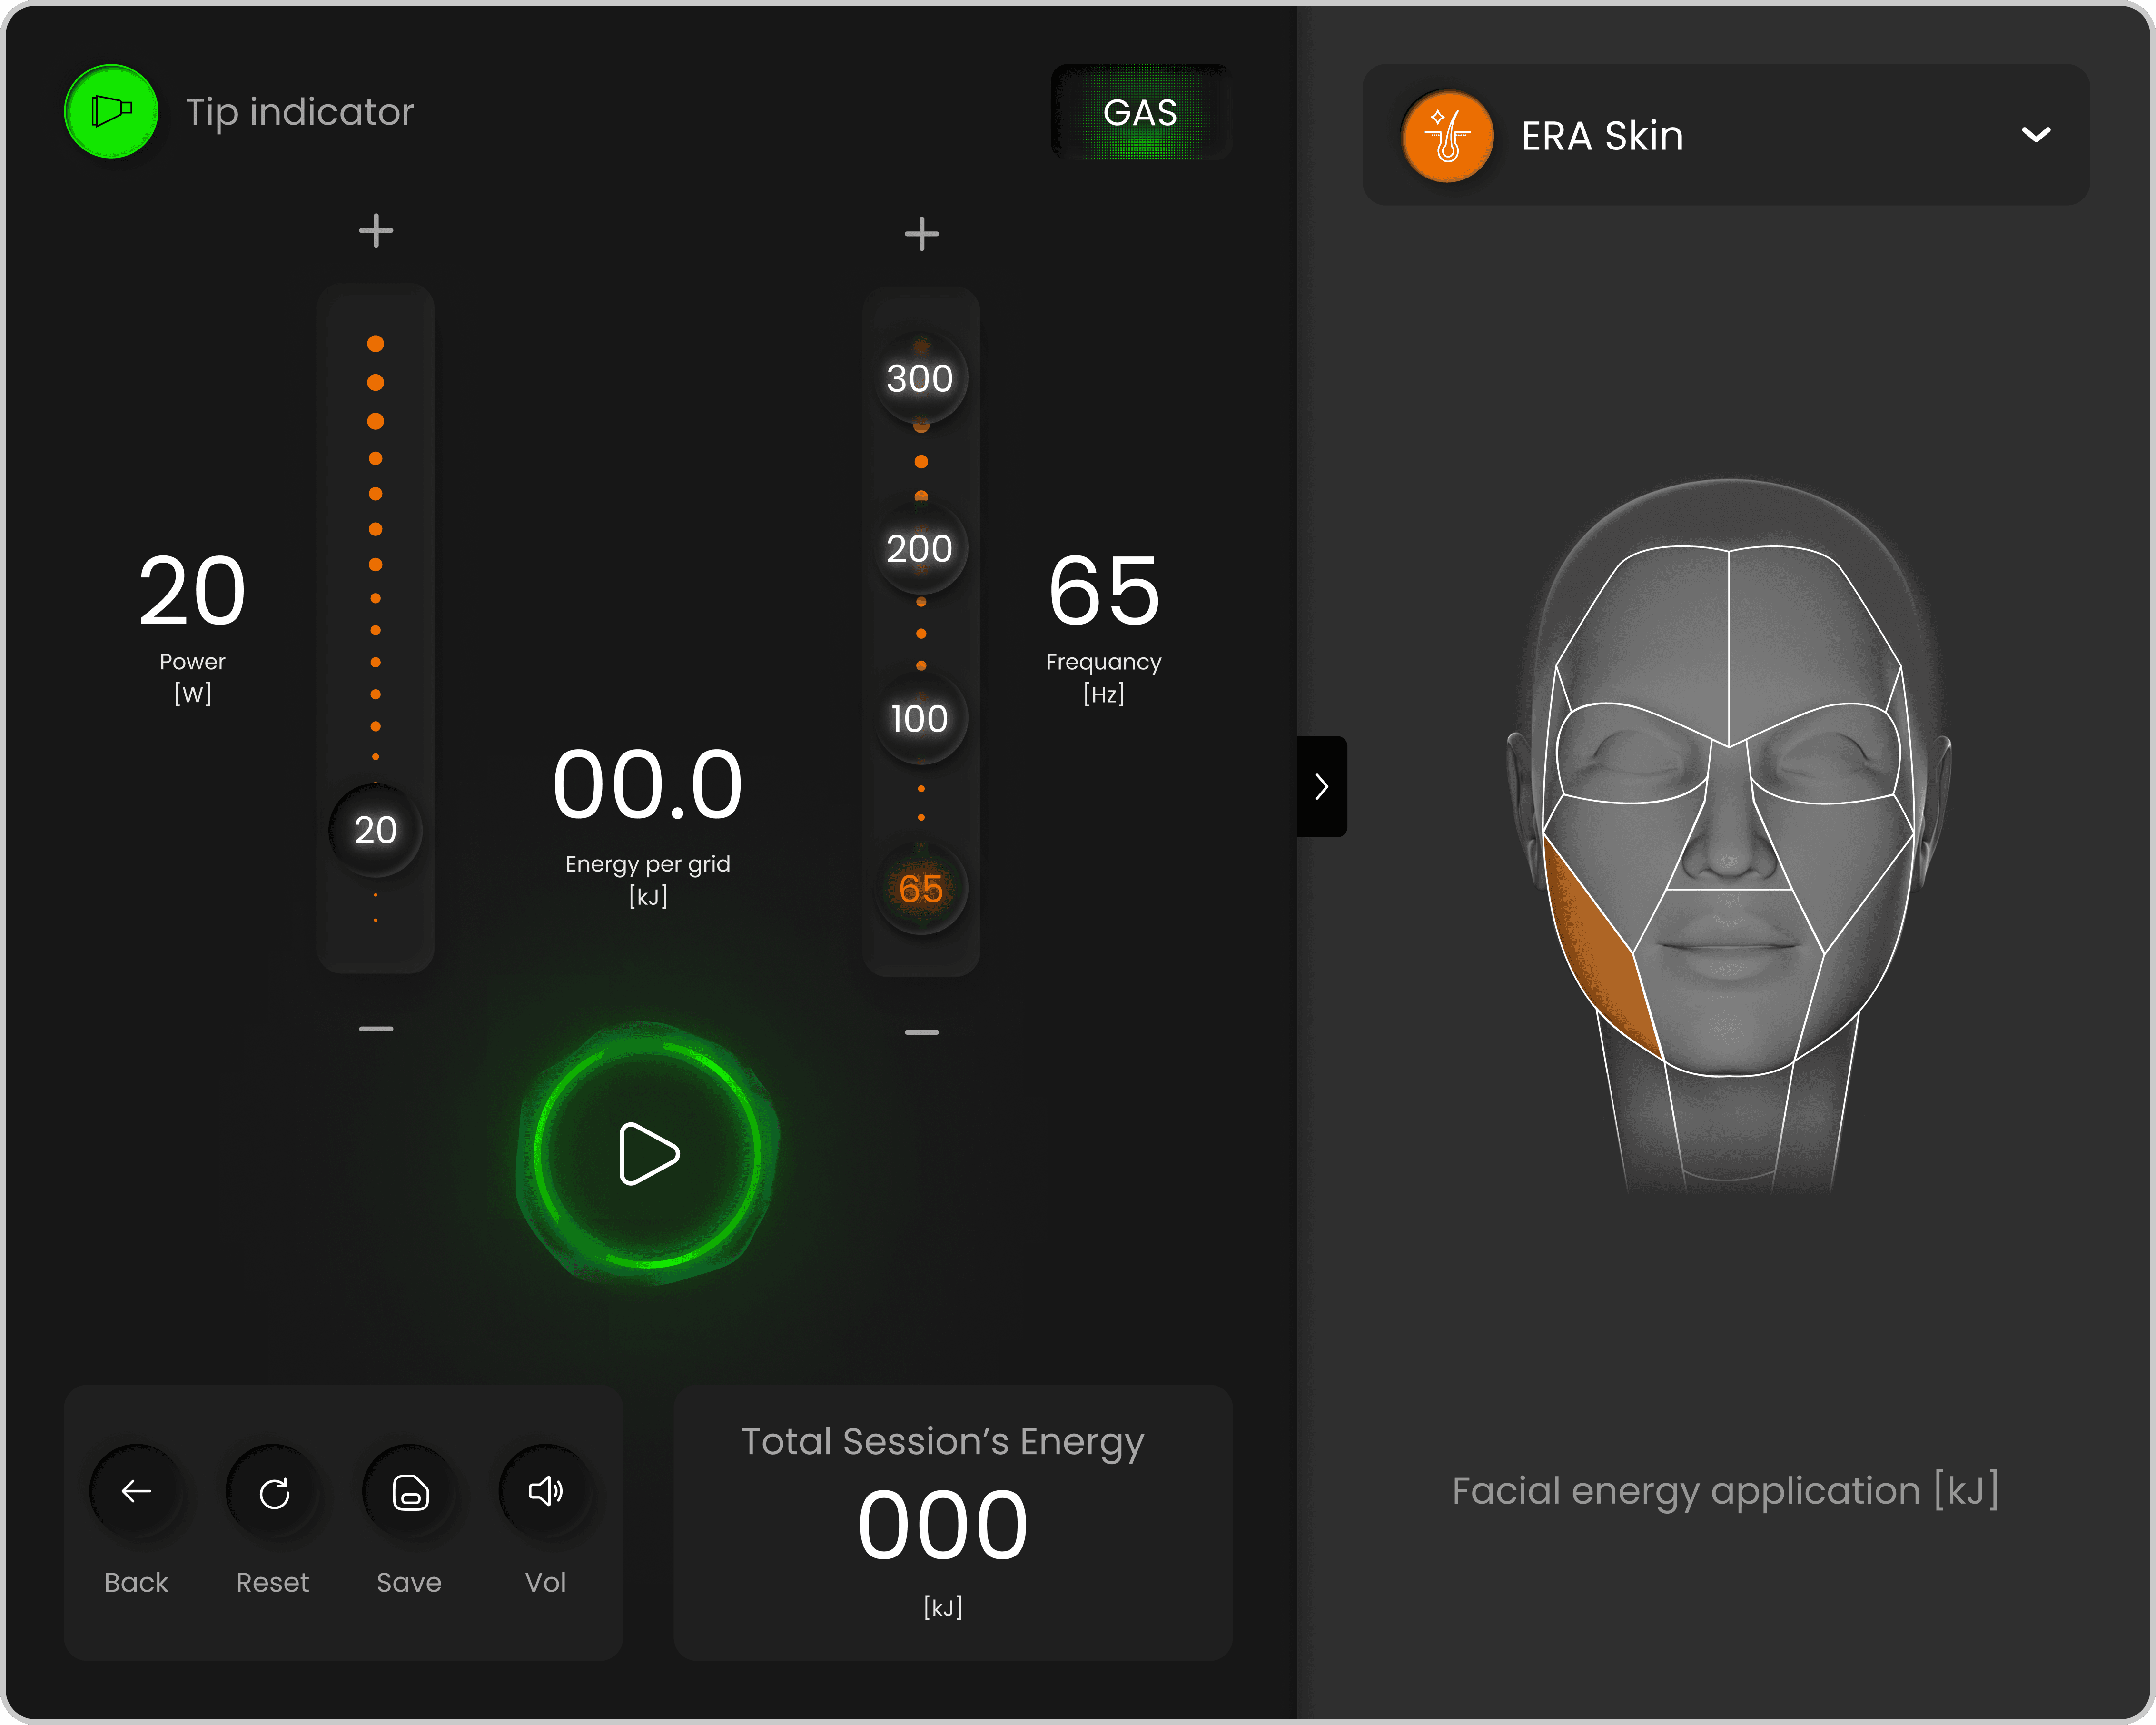Viewport: 2156px width, 1725px height.
Task: Open the Vol speaker control
Action: pos(546,1492)
